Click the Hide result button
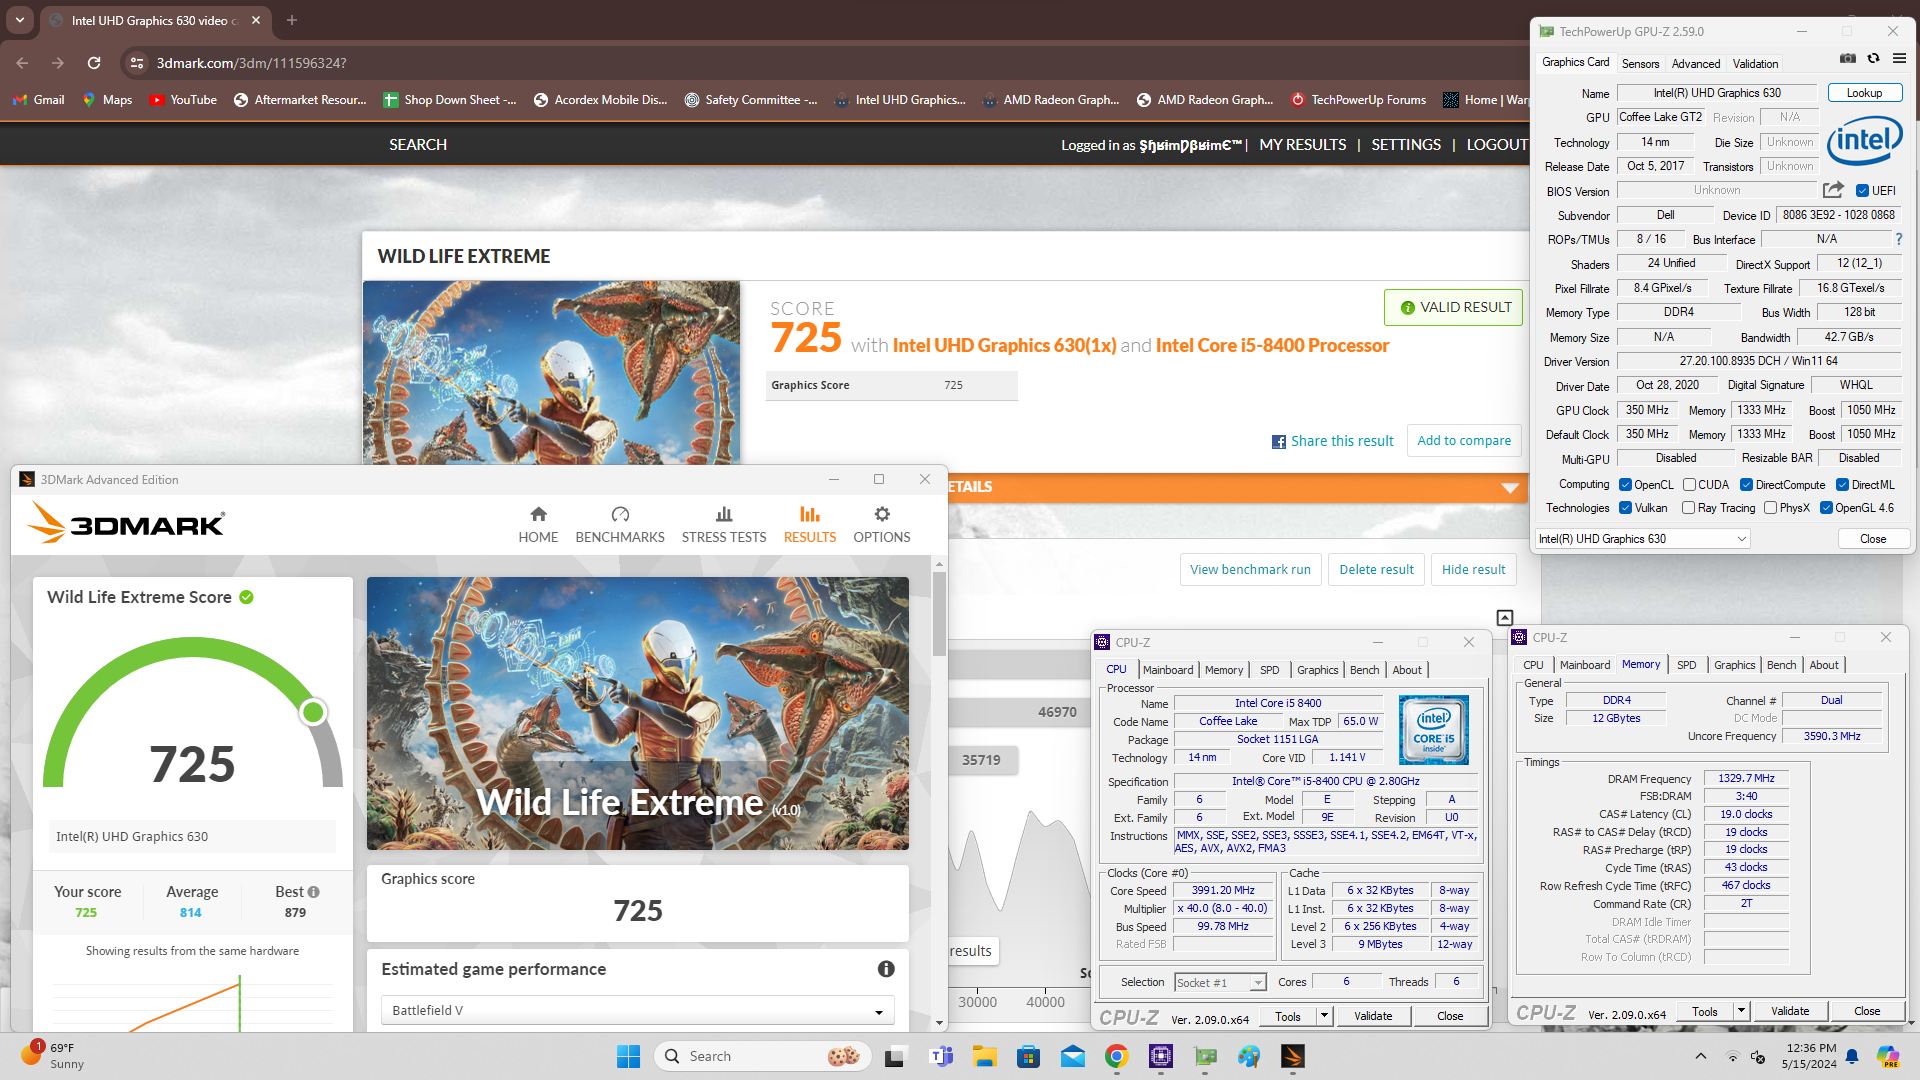Screen dimensions: 1920x1080 pos(1473,570)
